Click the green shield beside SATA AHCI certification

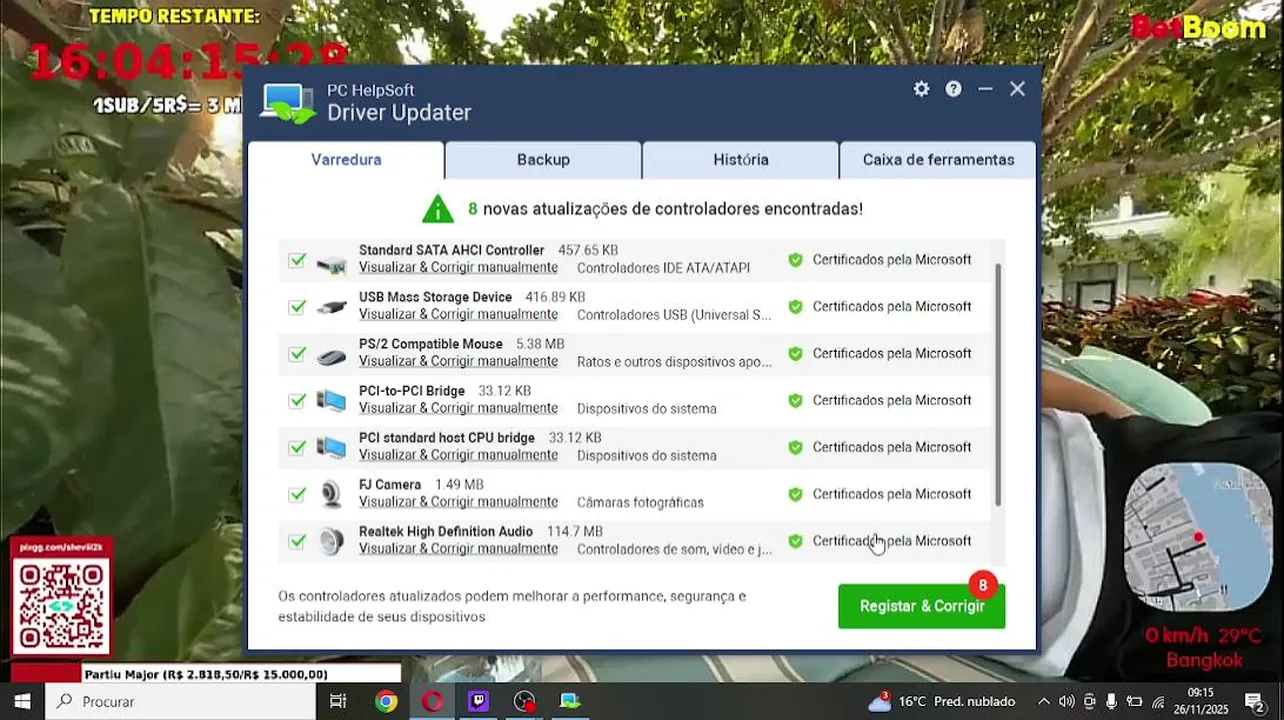(x=795, y=260)
